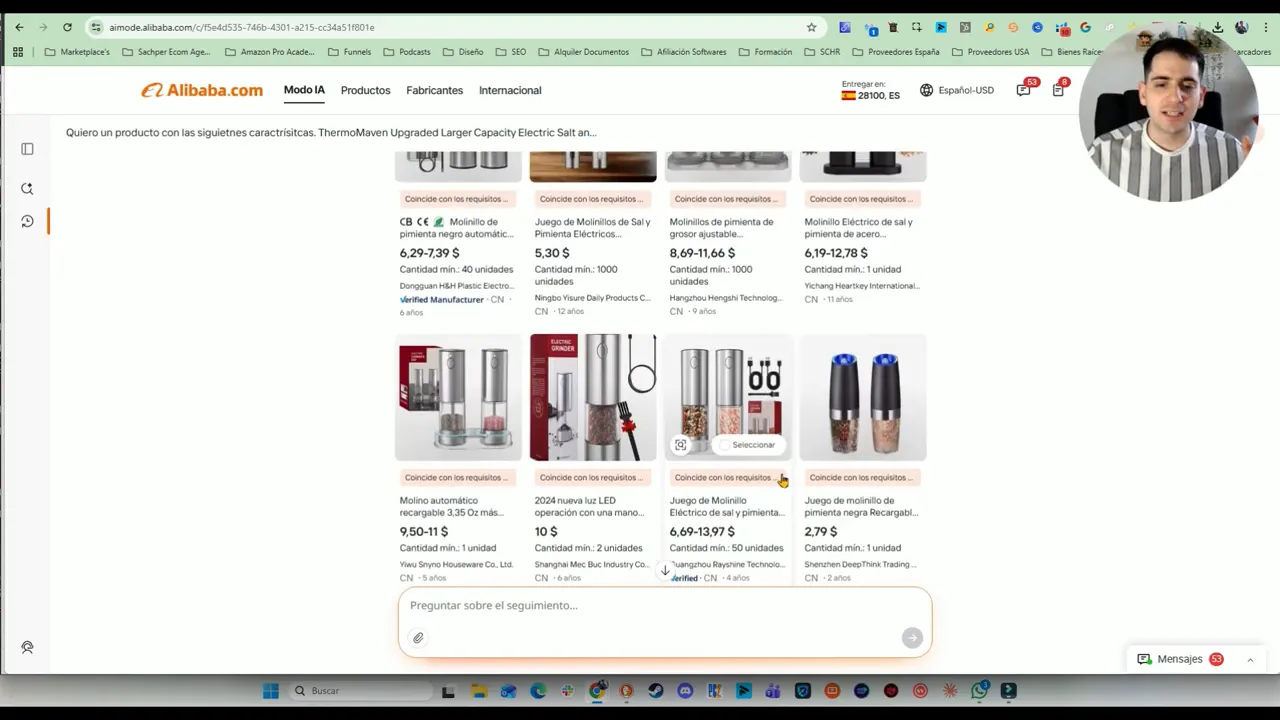Click the conversation title Quiero un producto con...
Screen dimensions: 1280x720
(331, 132)
